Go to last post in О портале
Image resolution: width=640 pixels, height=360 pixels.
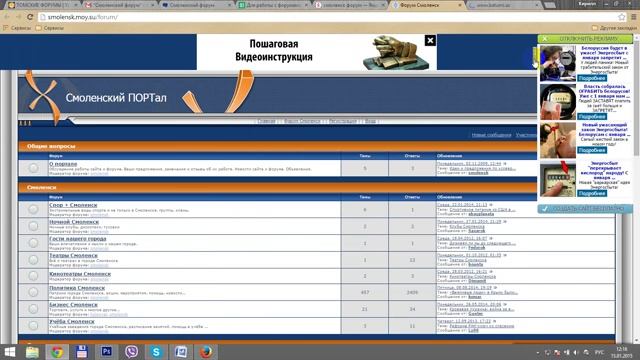click(x=505, y=164)
